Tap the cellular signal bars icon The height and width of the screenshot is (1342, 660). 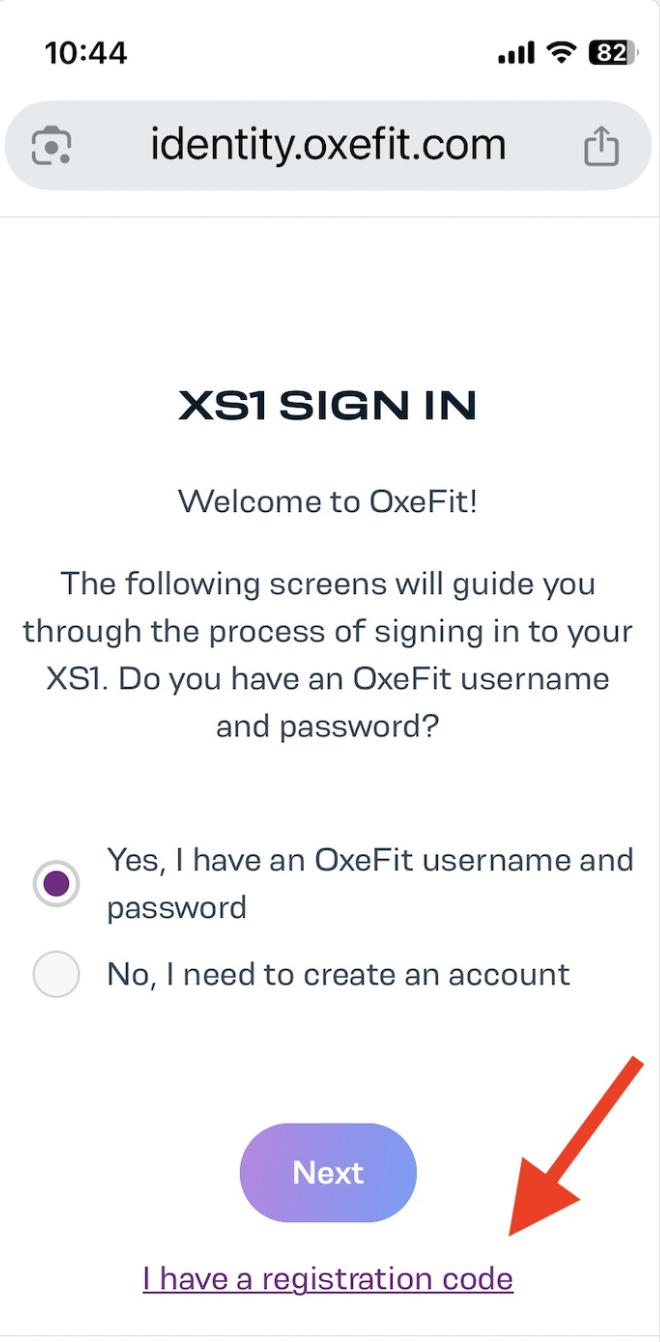pos(516,53)
